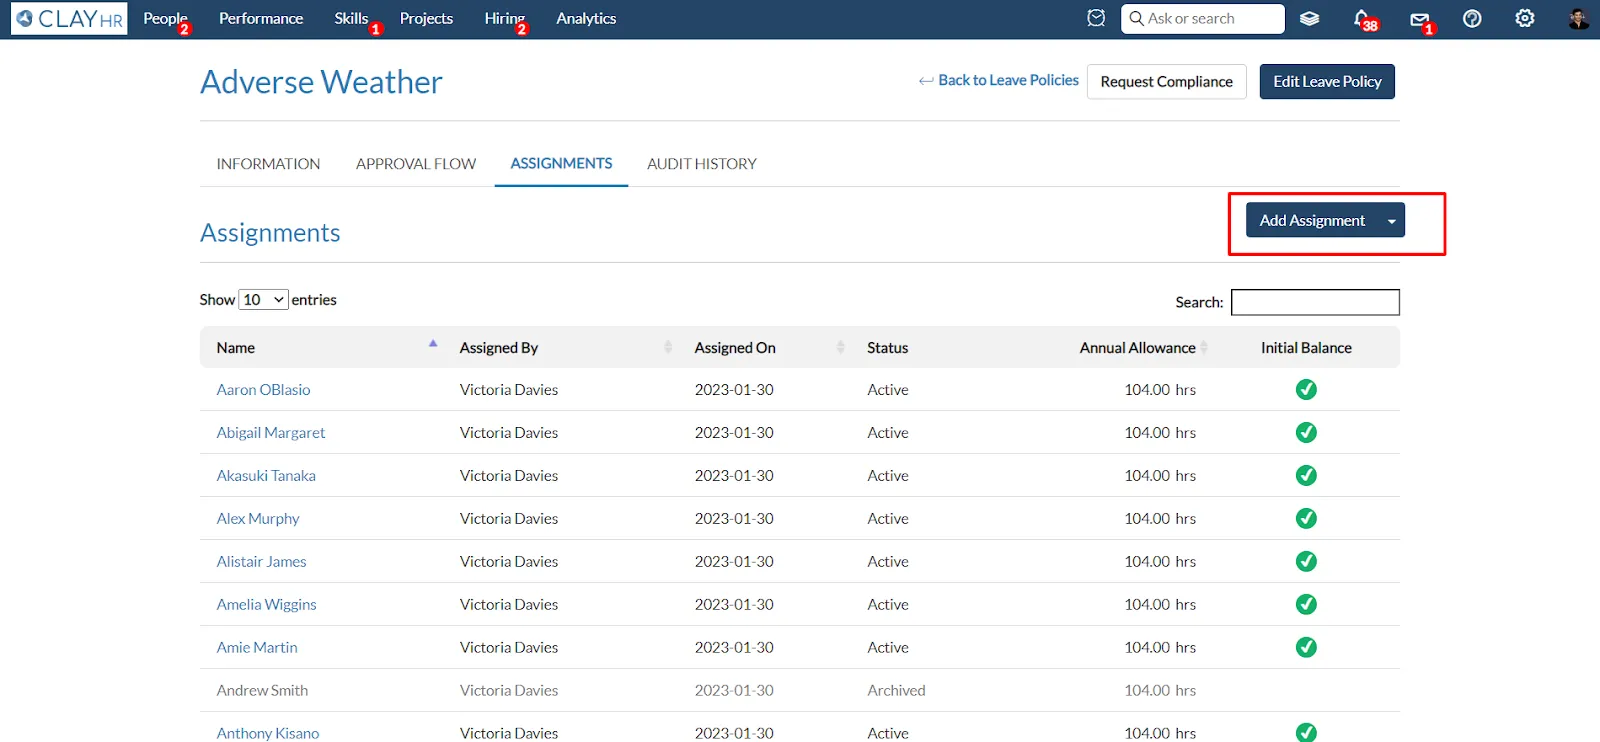
Task: Open the mail envelope icon with badge
Action: point(1420,20)
